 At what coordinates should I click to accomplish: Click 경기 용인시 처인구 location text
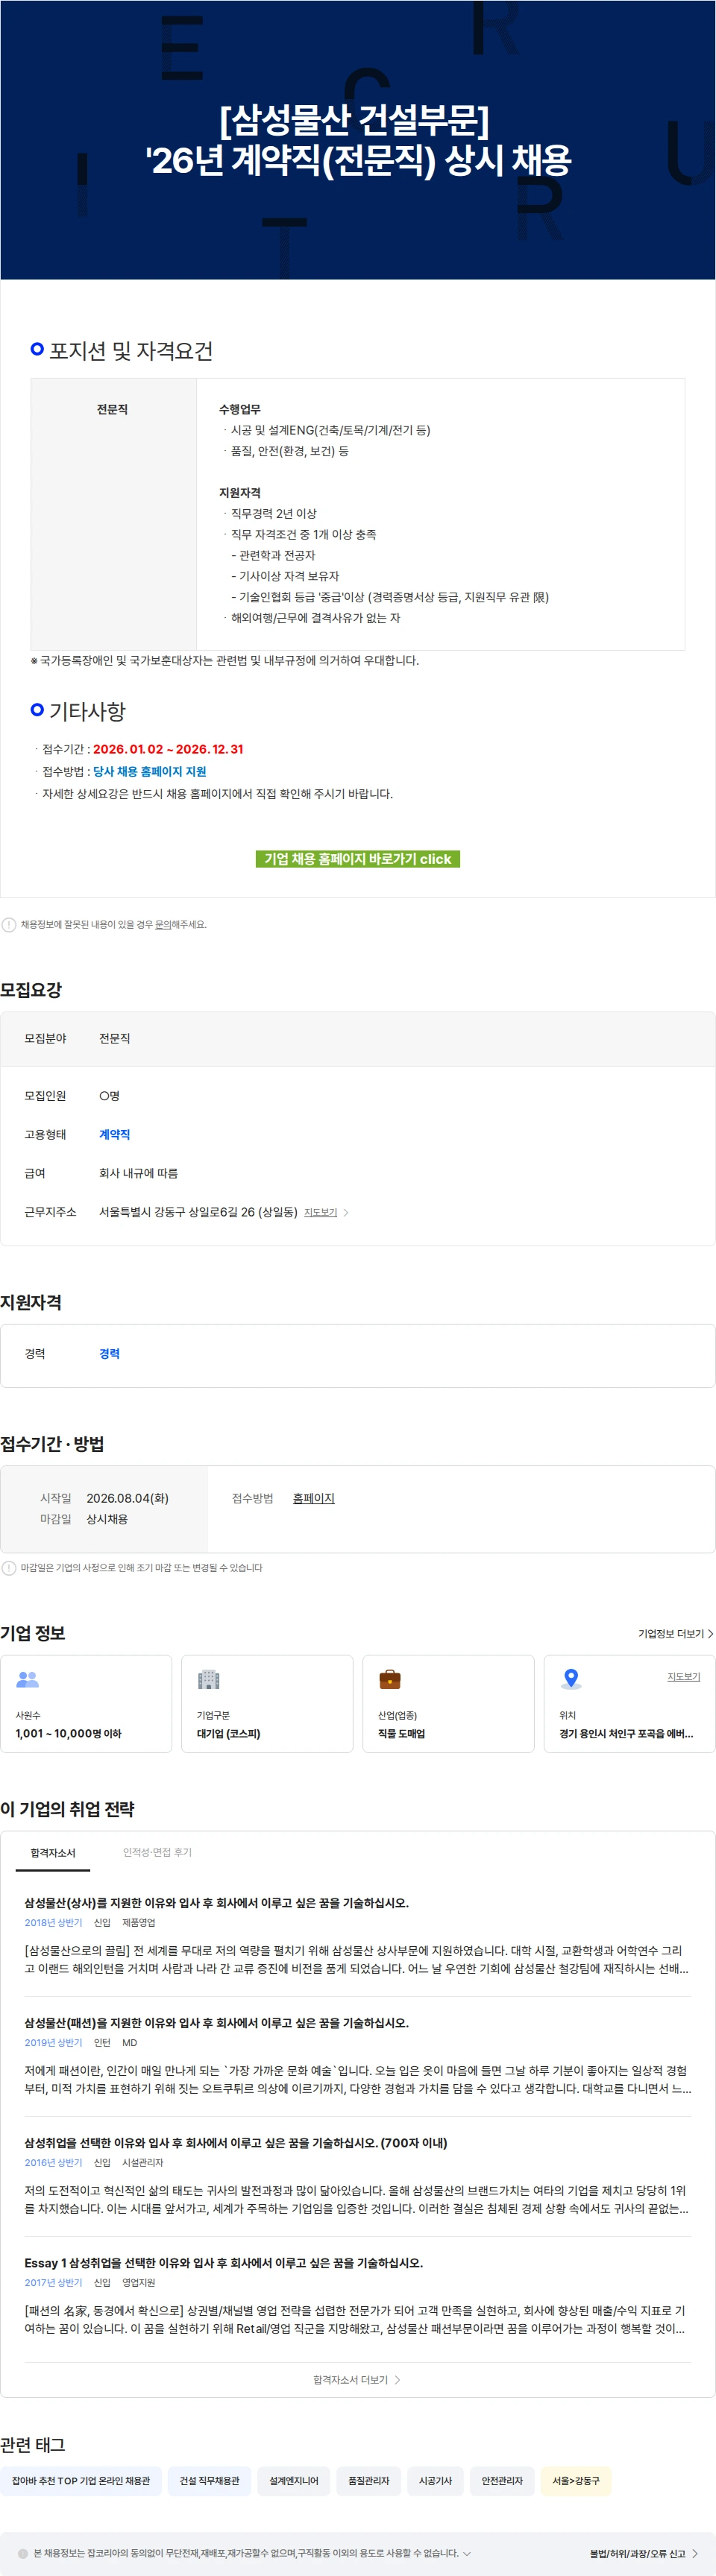click(626, 1733)
